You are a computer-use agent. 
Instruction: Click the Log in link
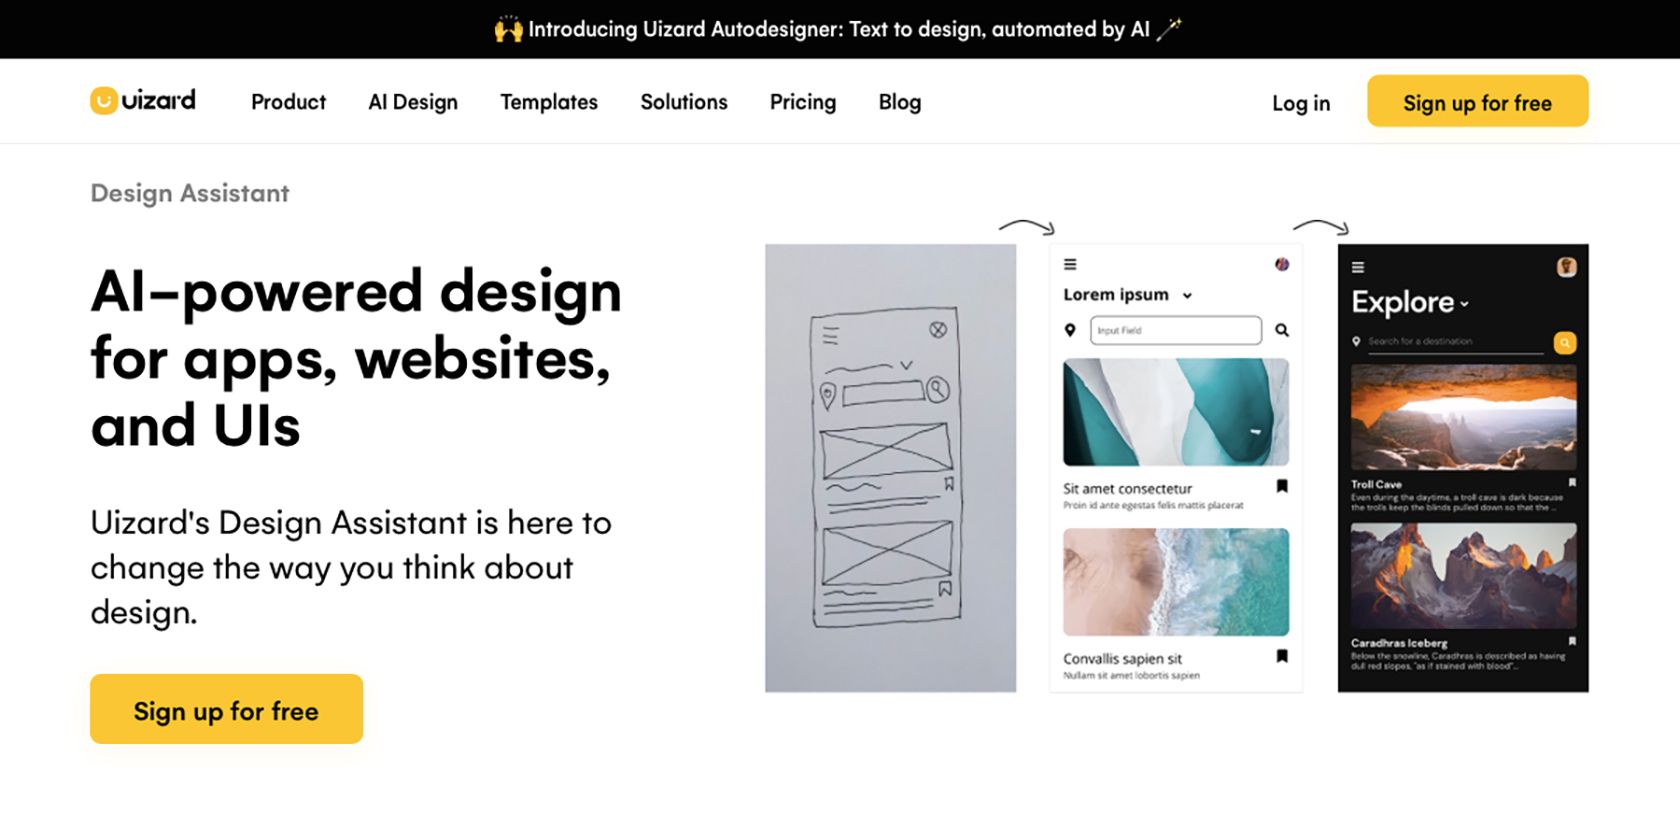pos(1301,103)
